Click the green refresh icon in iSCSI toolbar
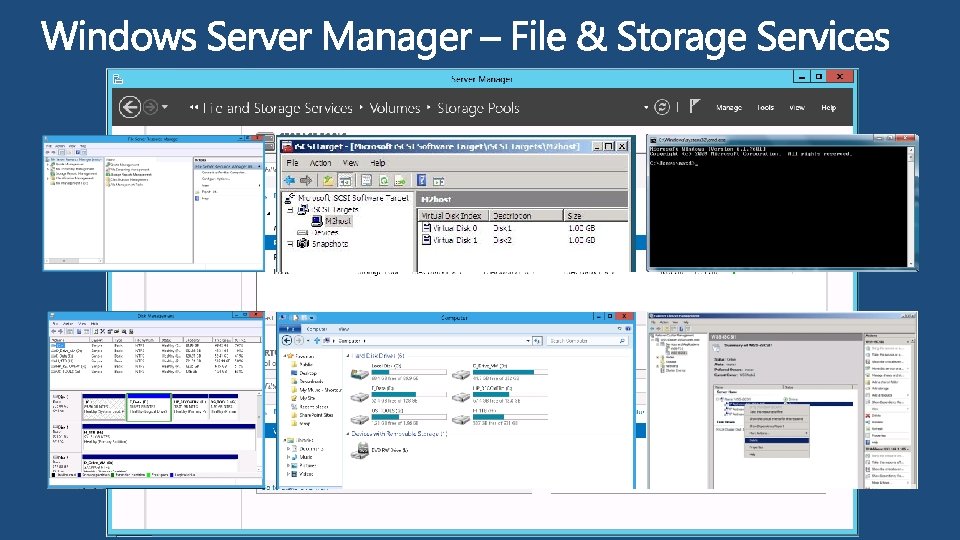The height and width of the screenshot is (540, 960). pyautogui.click(x=383, y=181)
